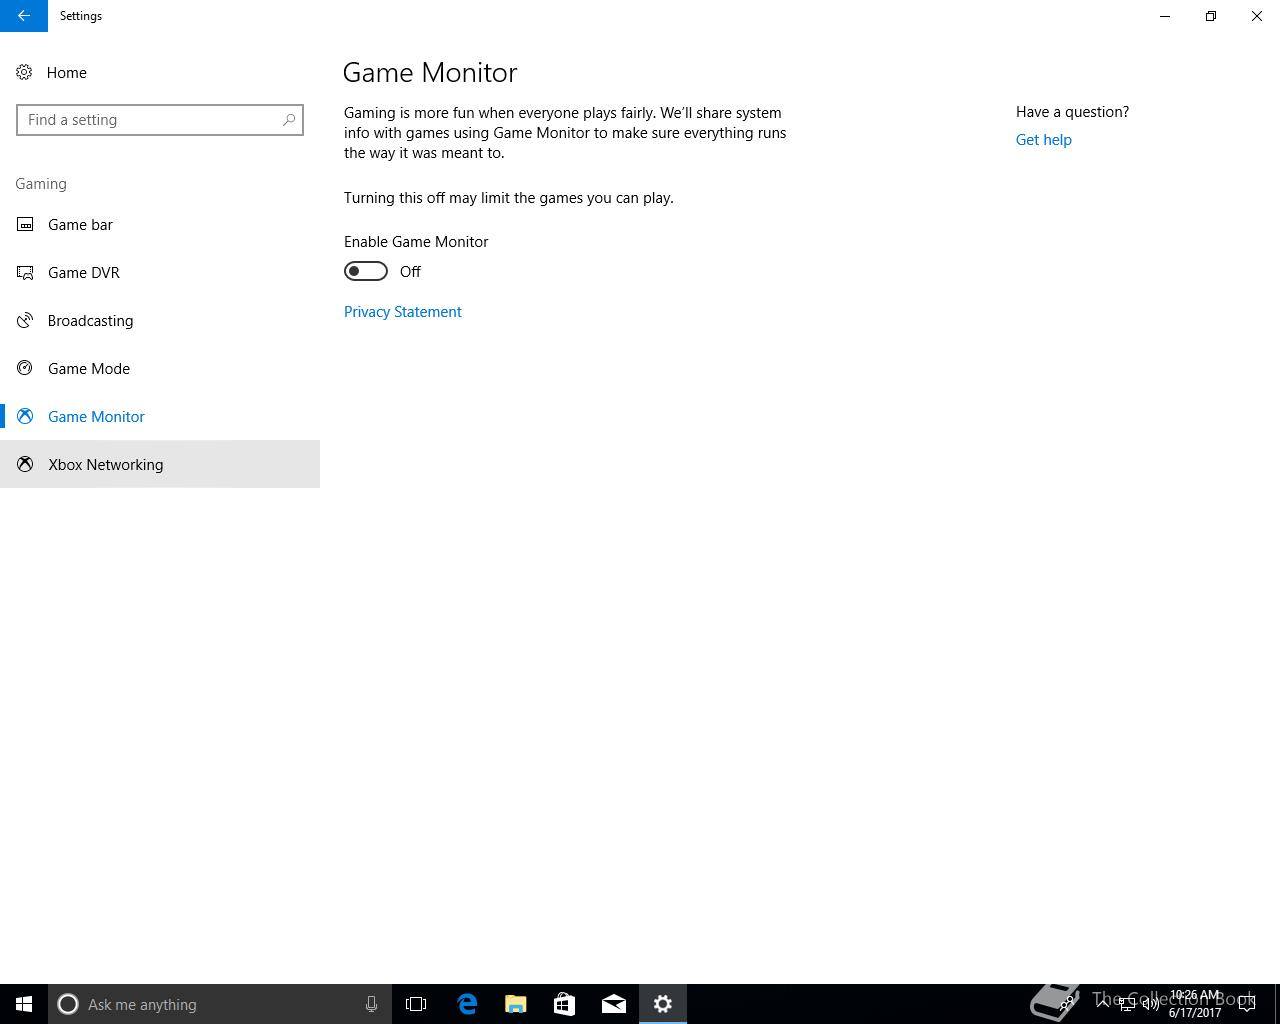
Task: Close the Settings window
Action: (1257, 16)
